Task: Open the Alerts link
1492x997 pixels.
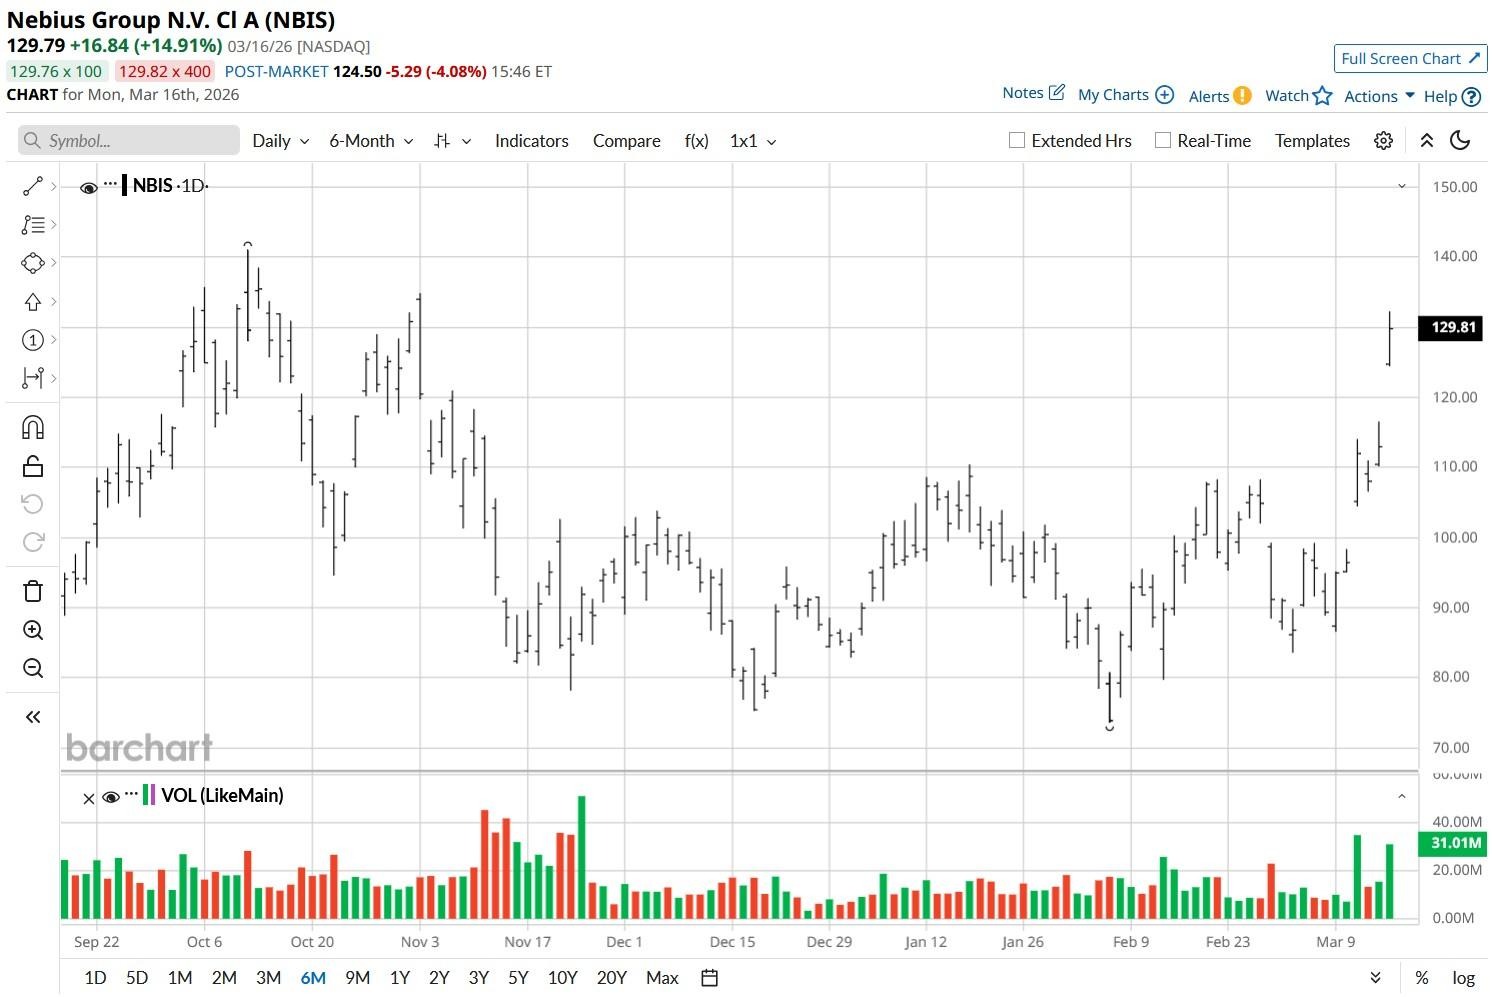Action: (1209, 96)
